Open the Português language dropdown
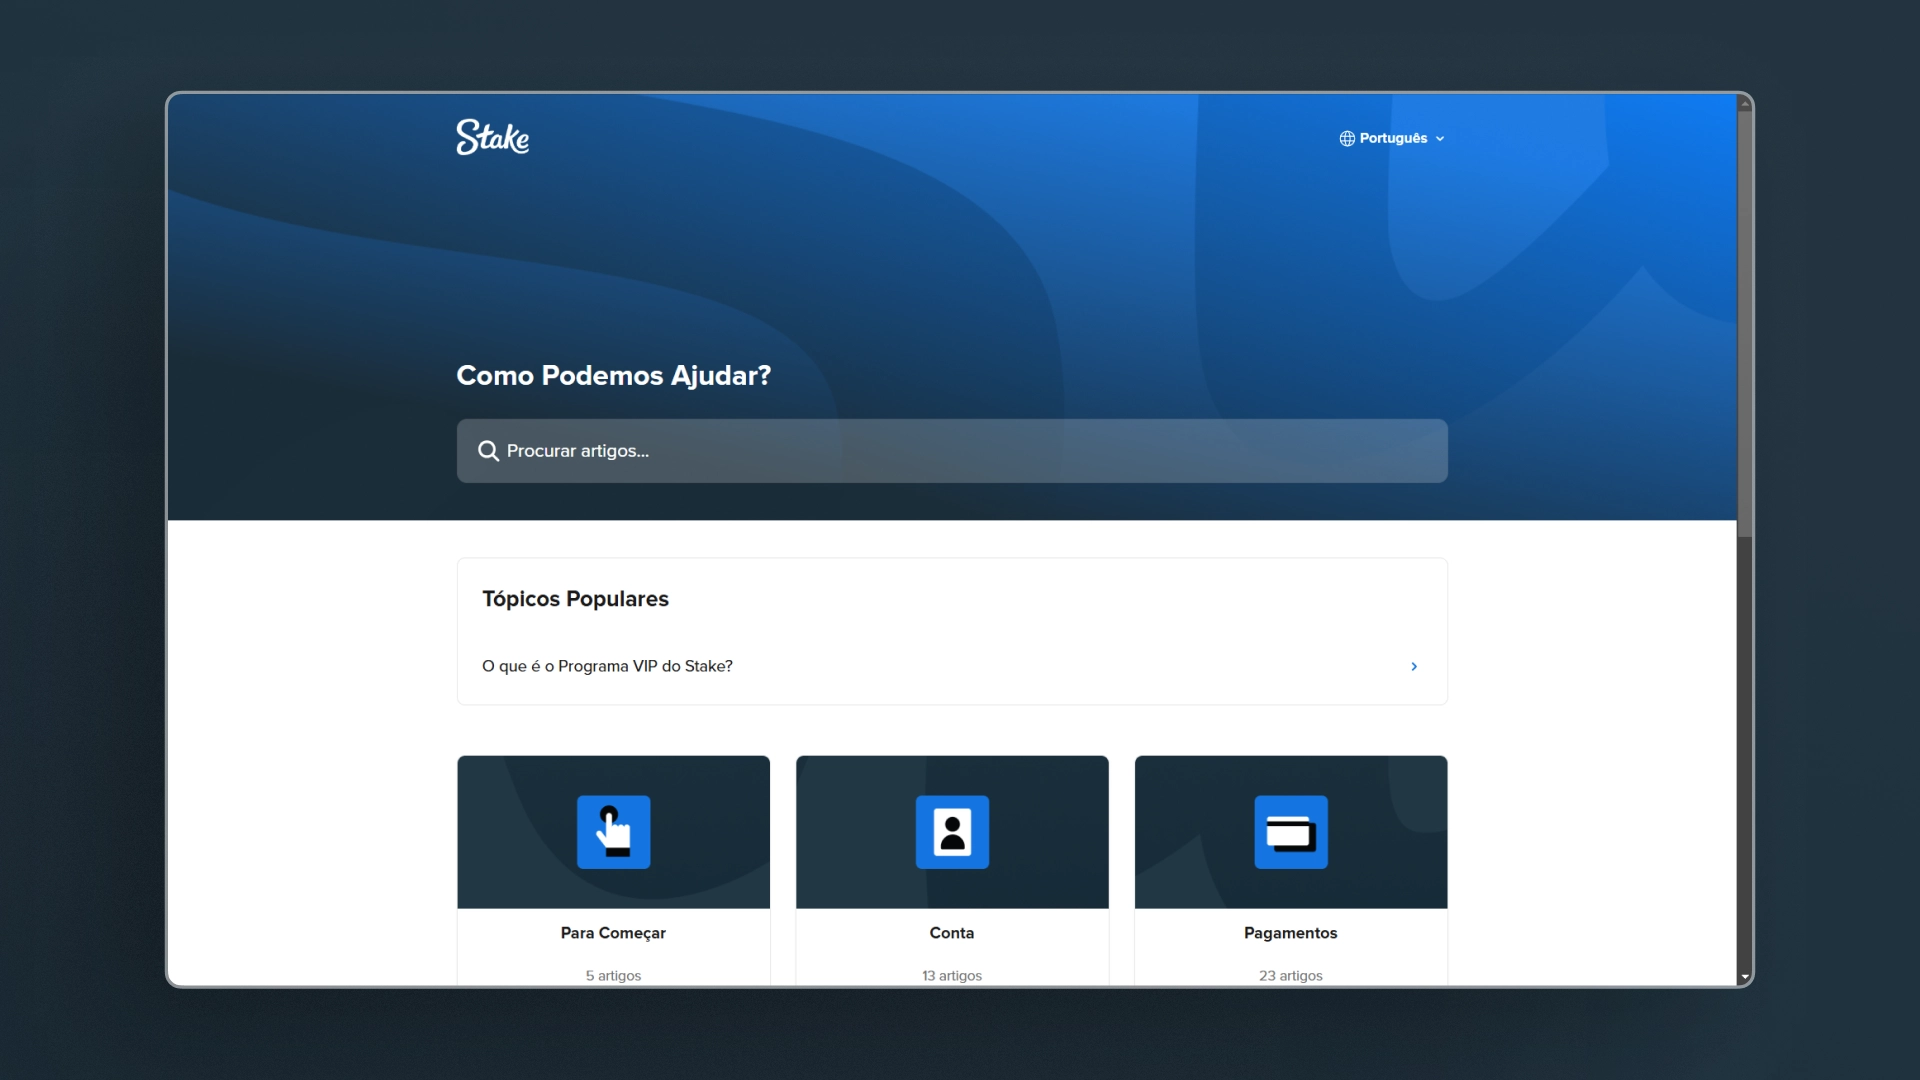The width and height of the screenshot is (1920, 1080). [1393, 139]
